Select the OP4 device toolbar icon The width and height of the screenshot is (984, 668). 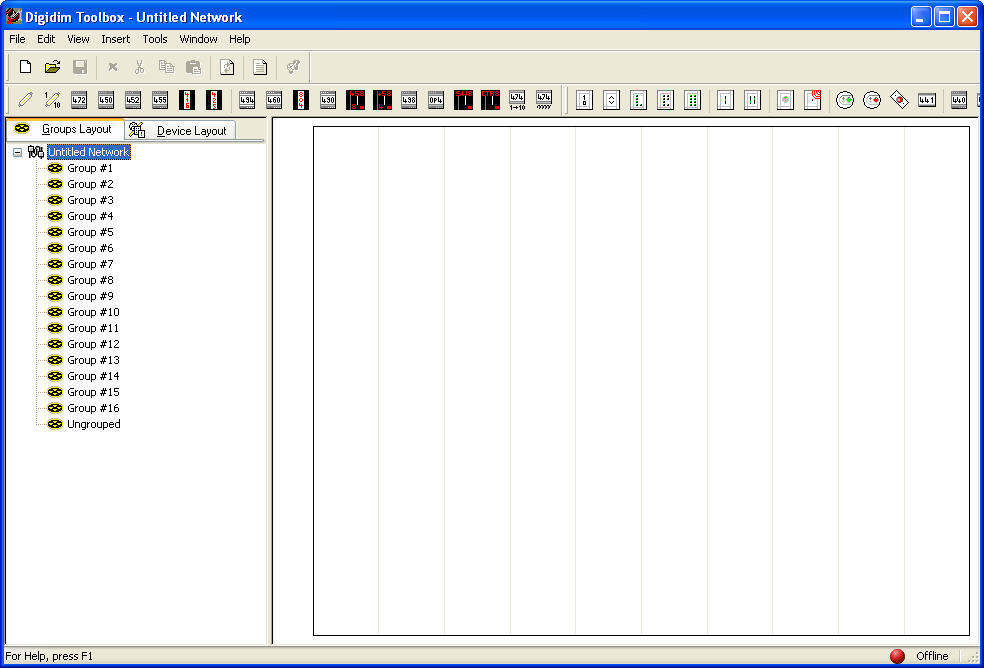(x=436, y=100)
